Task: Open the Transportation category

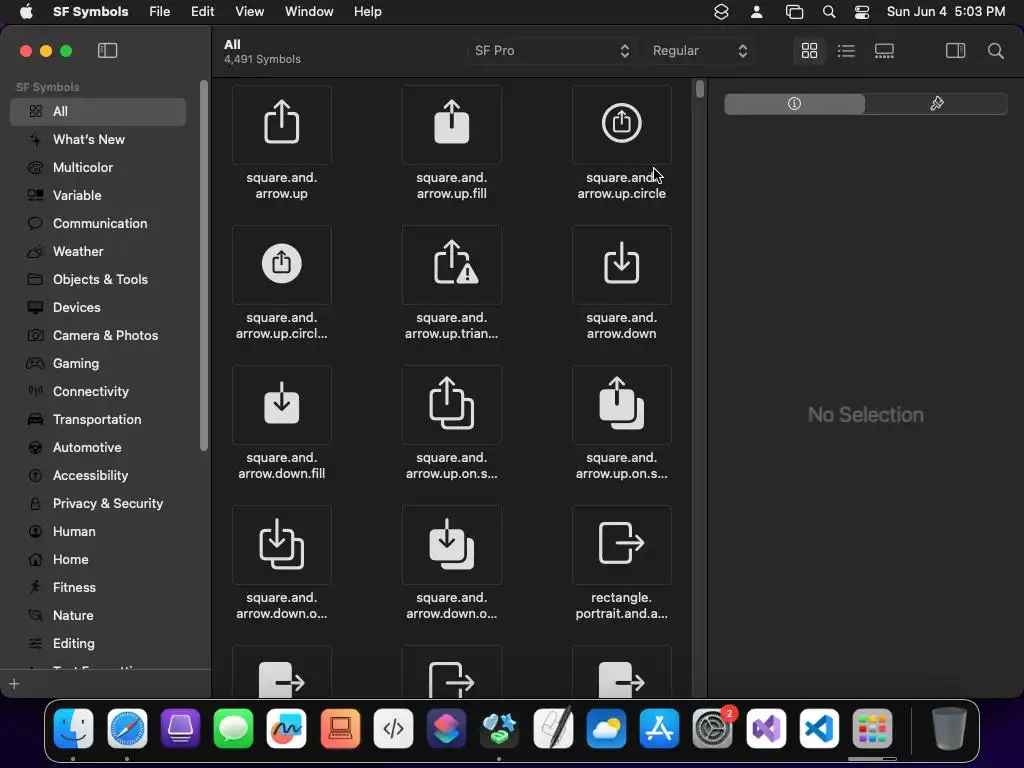Action: point(98,420)
